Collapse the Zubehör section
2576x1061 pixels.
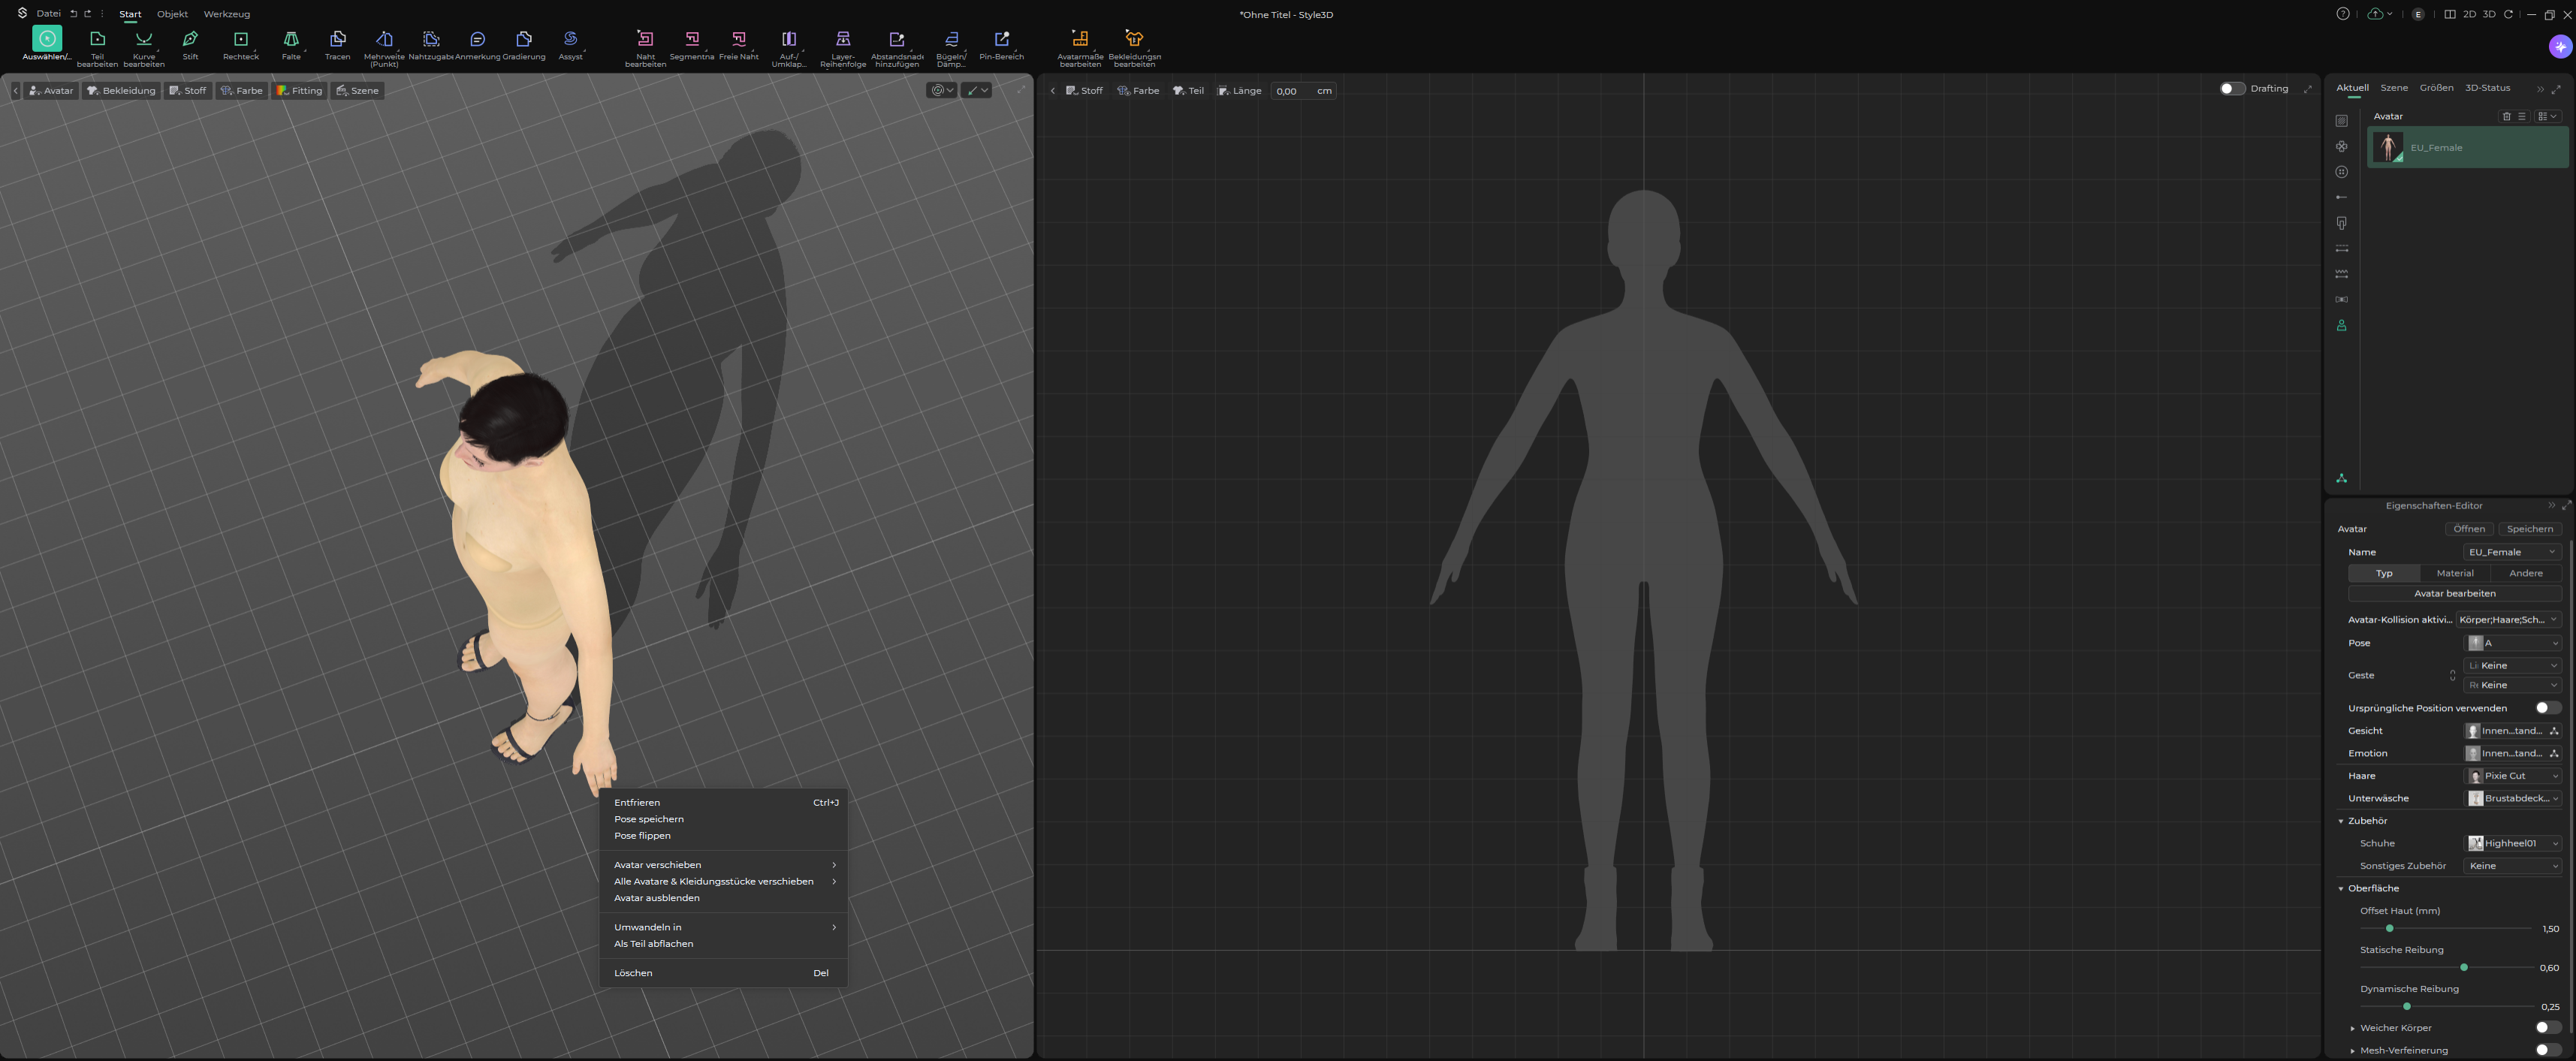coord(2341,821)
